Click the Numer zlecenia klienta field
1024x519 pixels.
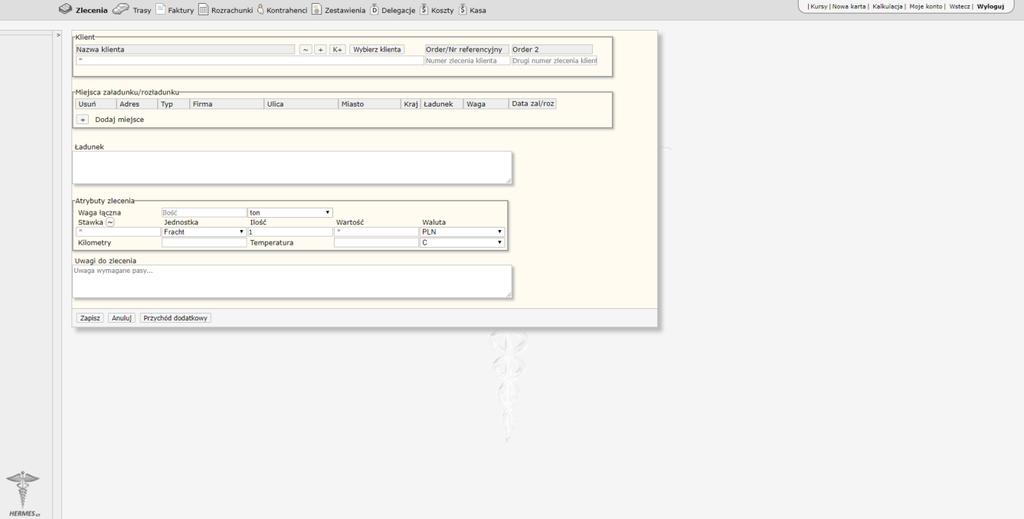click(x=468, y=61)
